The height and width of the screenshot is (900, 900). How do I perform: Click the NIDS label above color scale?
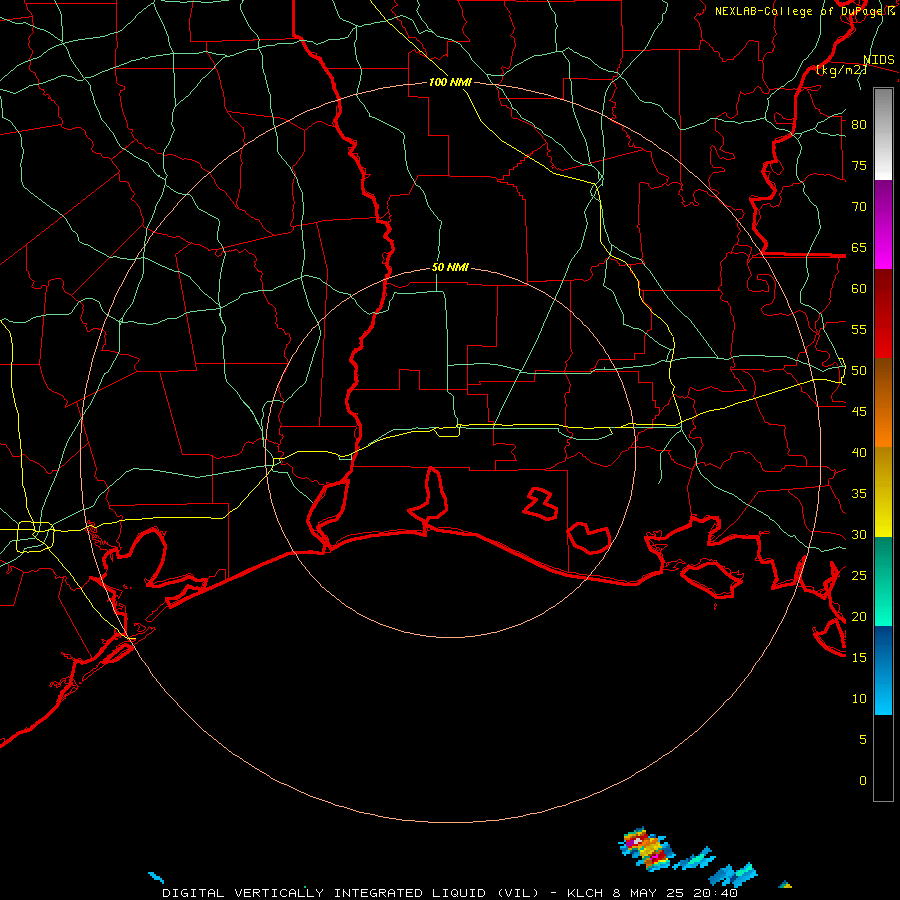point(878,60)
